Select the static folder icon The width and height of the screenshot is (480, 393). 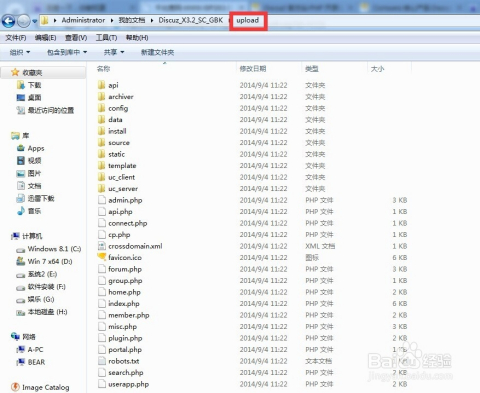tap(101, 154)
